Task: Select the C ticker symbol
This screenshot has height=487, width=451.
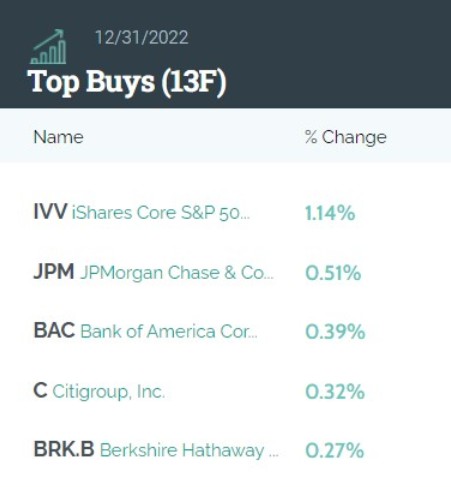Action: pyautogui.click(x=40, y=390)
